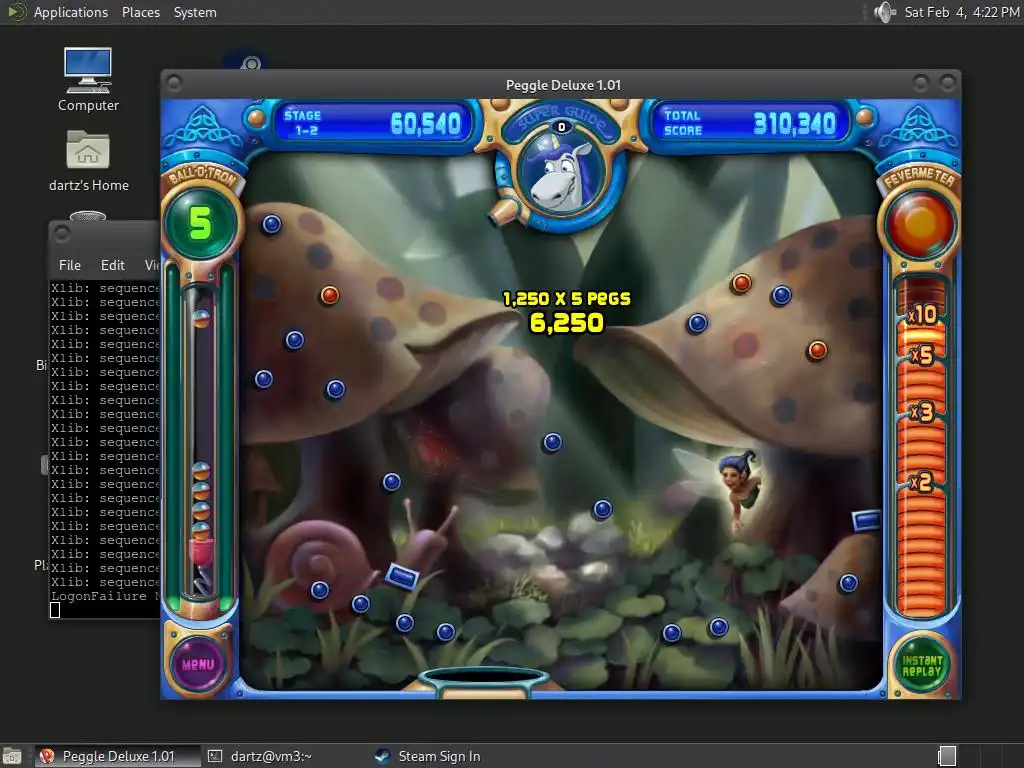Open the Applications menu
The height and width of the screenshot is (768, 1024).
(71, 12)
